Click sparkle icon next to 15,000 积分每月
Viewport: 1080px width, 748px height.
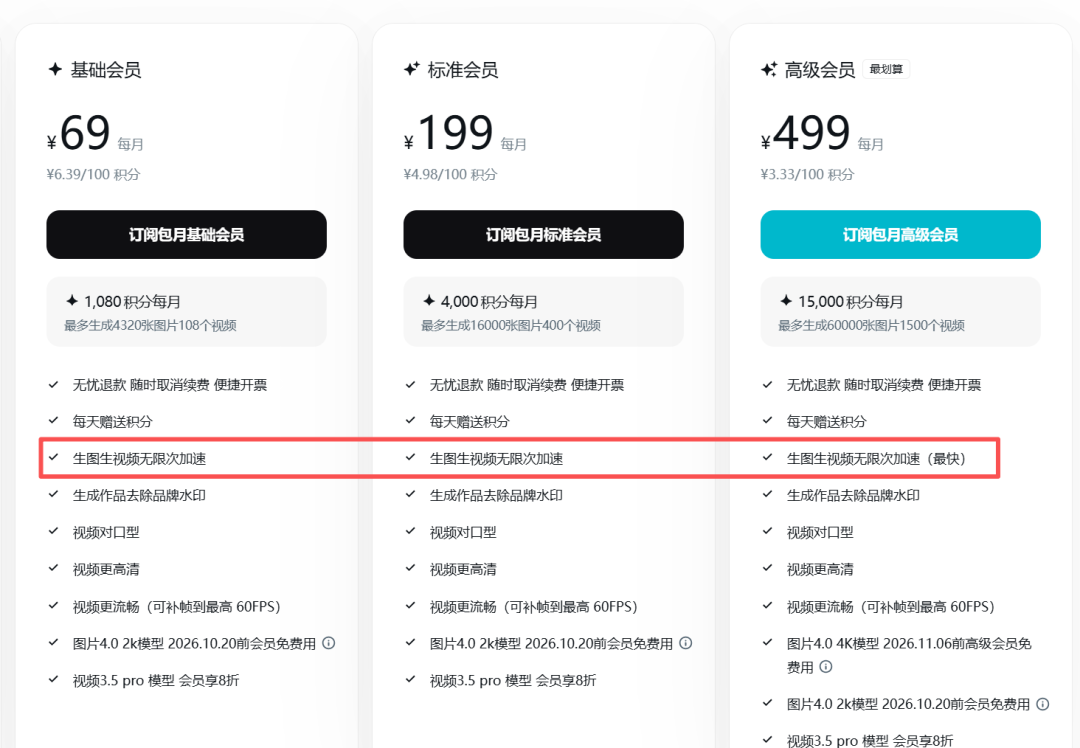pos(785,301)
